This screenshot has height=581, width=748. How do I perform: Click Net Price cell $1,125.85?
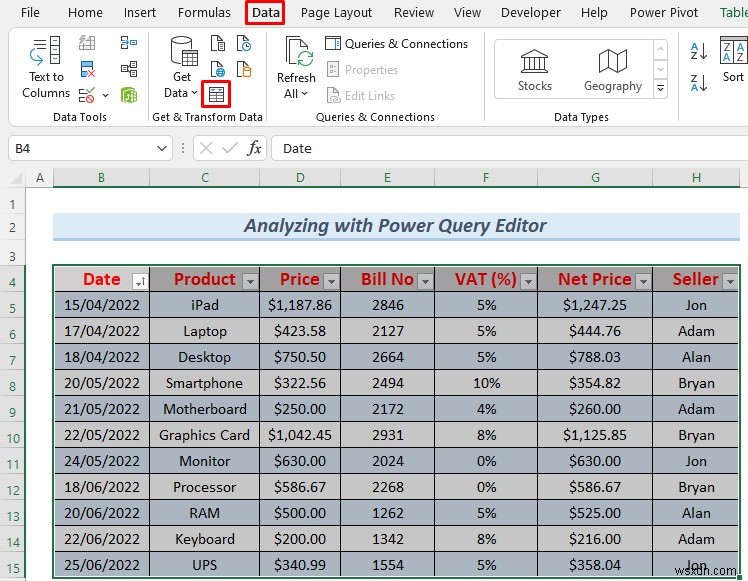point(595,435)
